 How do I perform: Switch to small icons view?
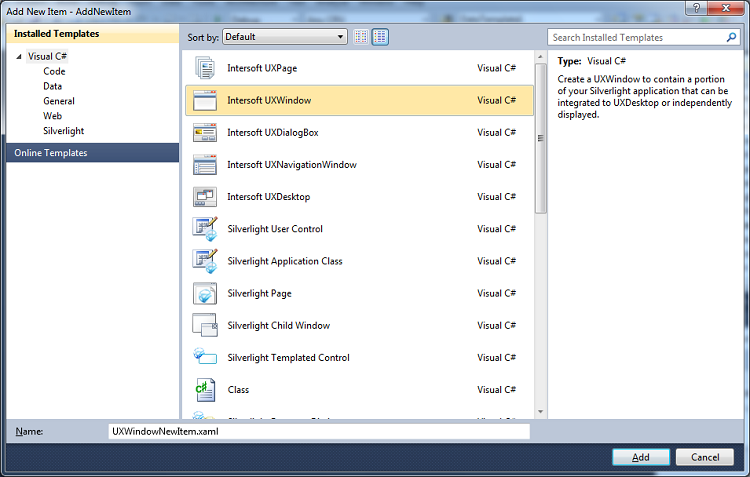(x=361, y=37)
